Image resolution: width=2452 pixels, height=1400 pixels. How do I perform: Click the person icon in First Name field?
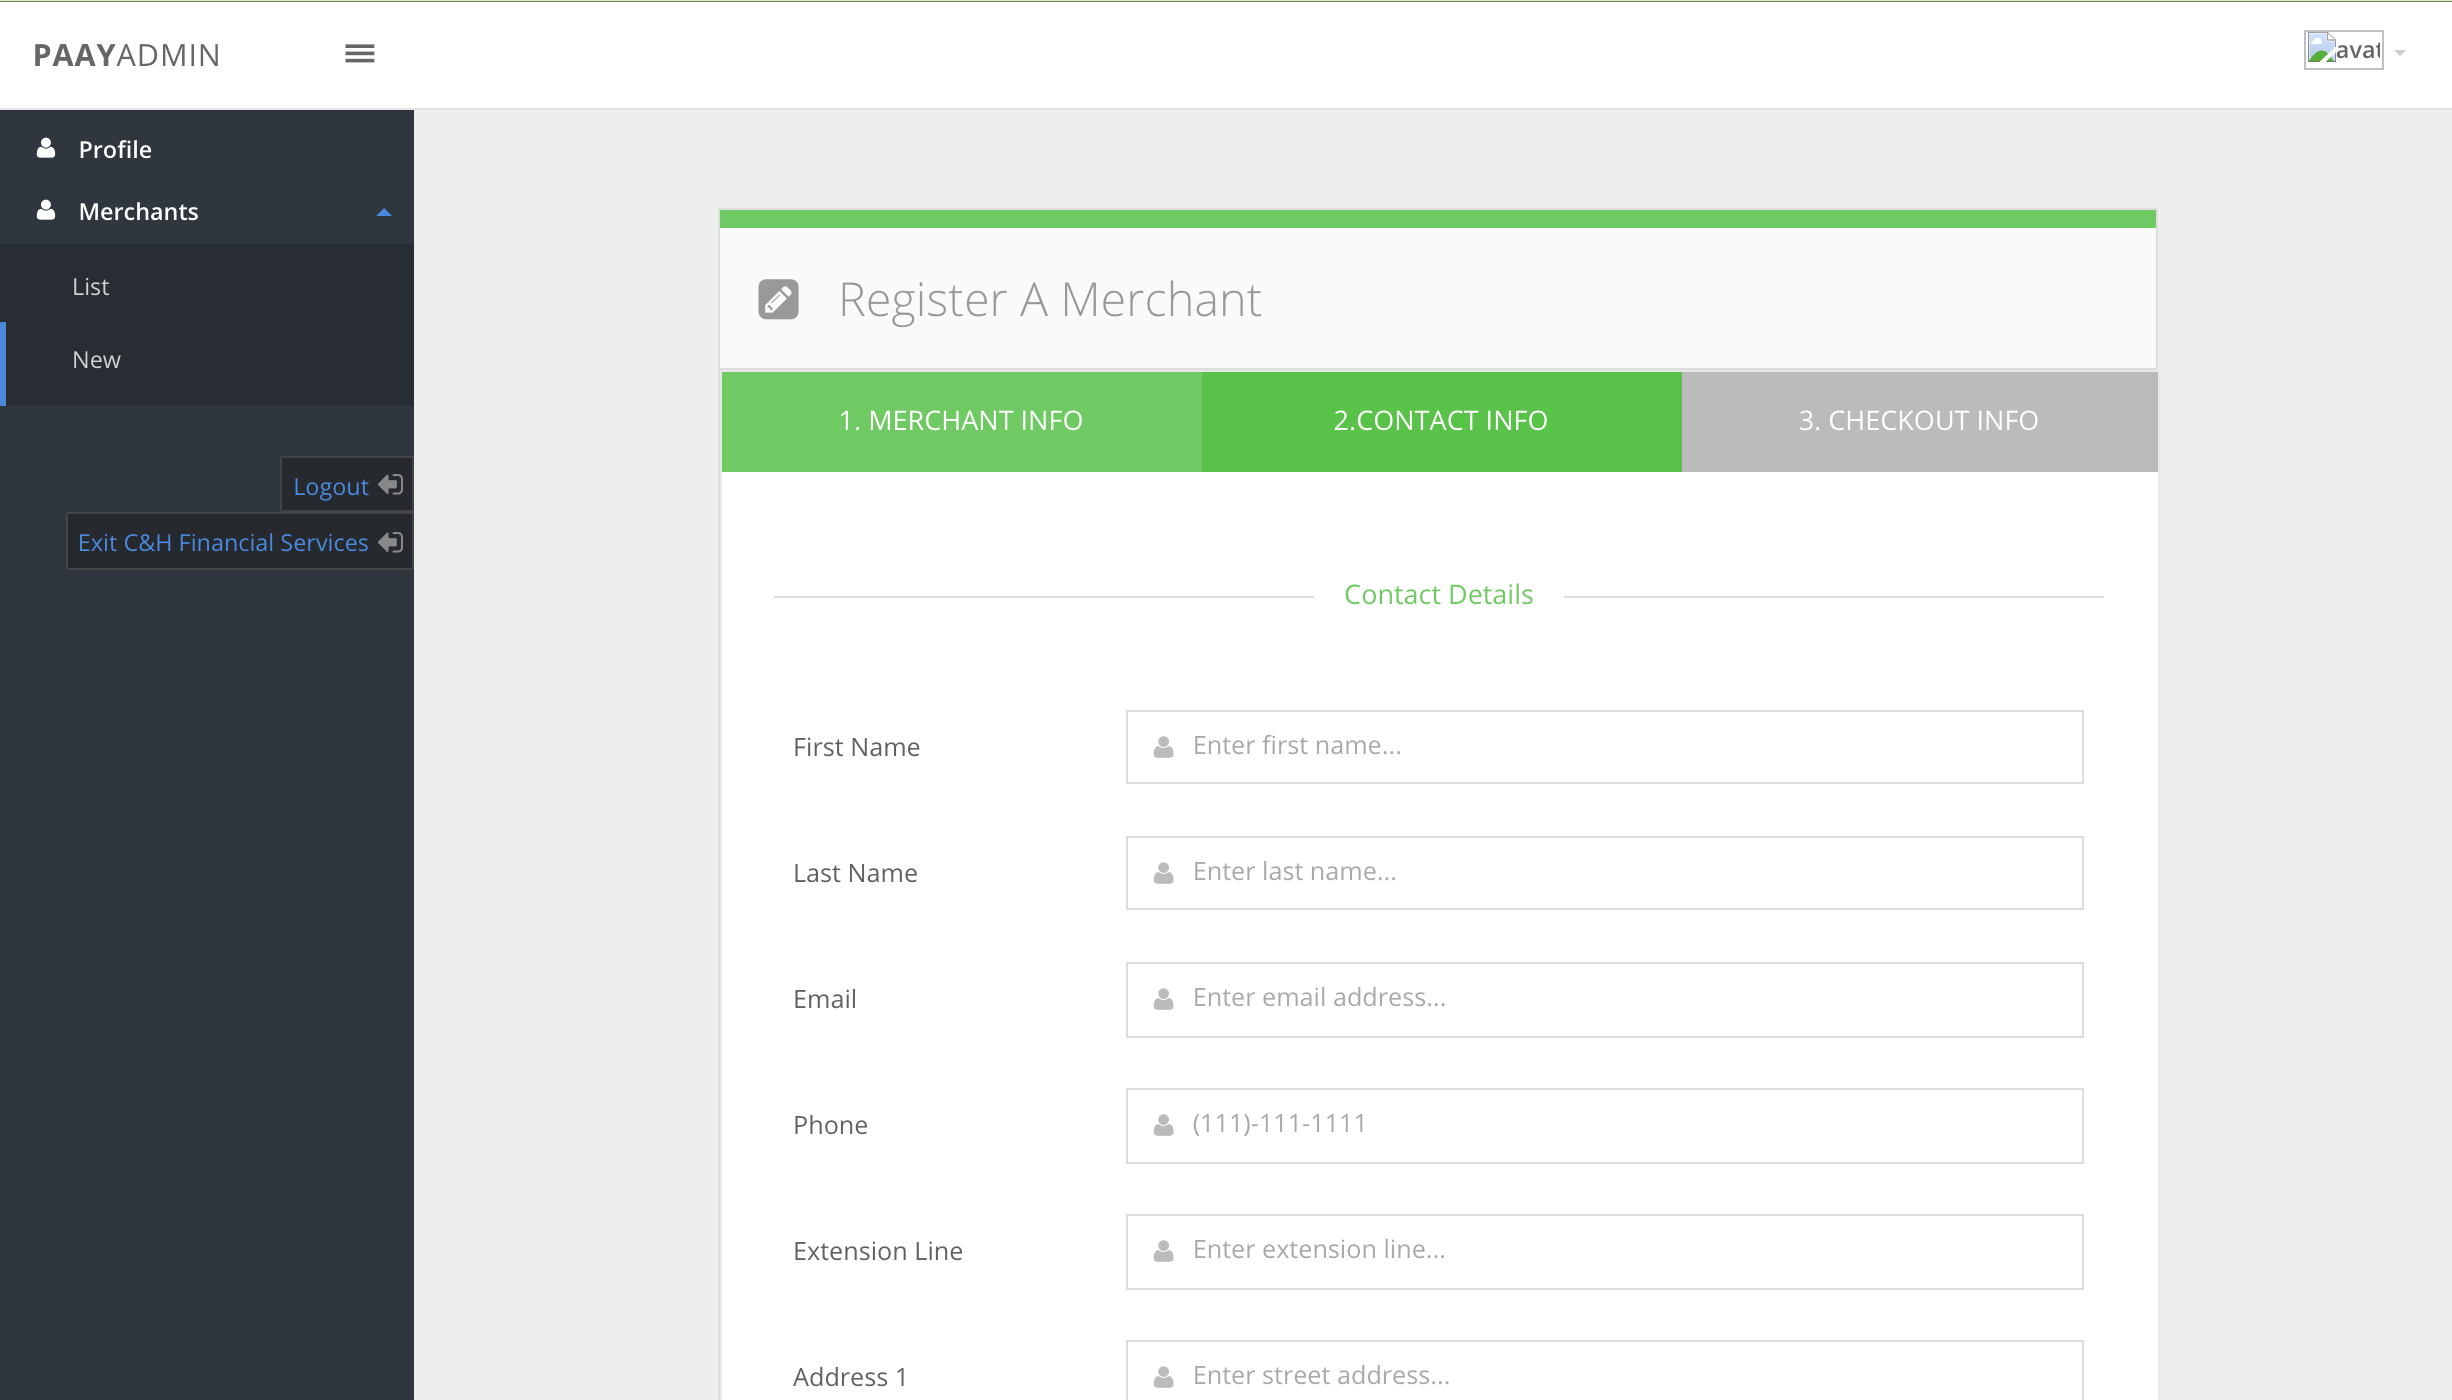tap(1163, 747)
